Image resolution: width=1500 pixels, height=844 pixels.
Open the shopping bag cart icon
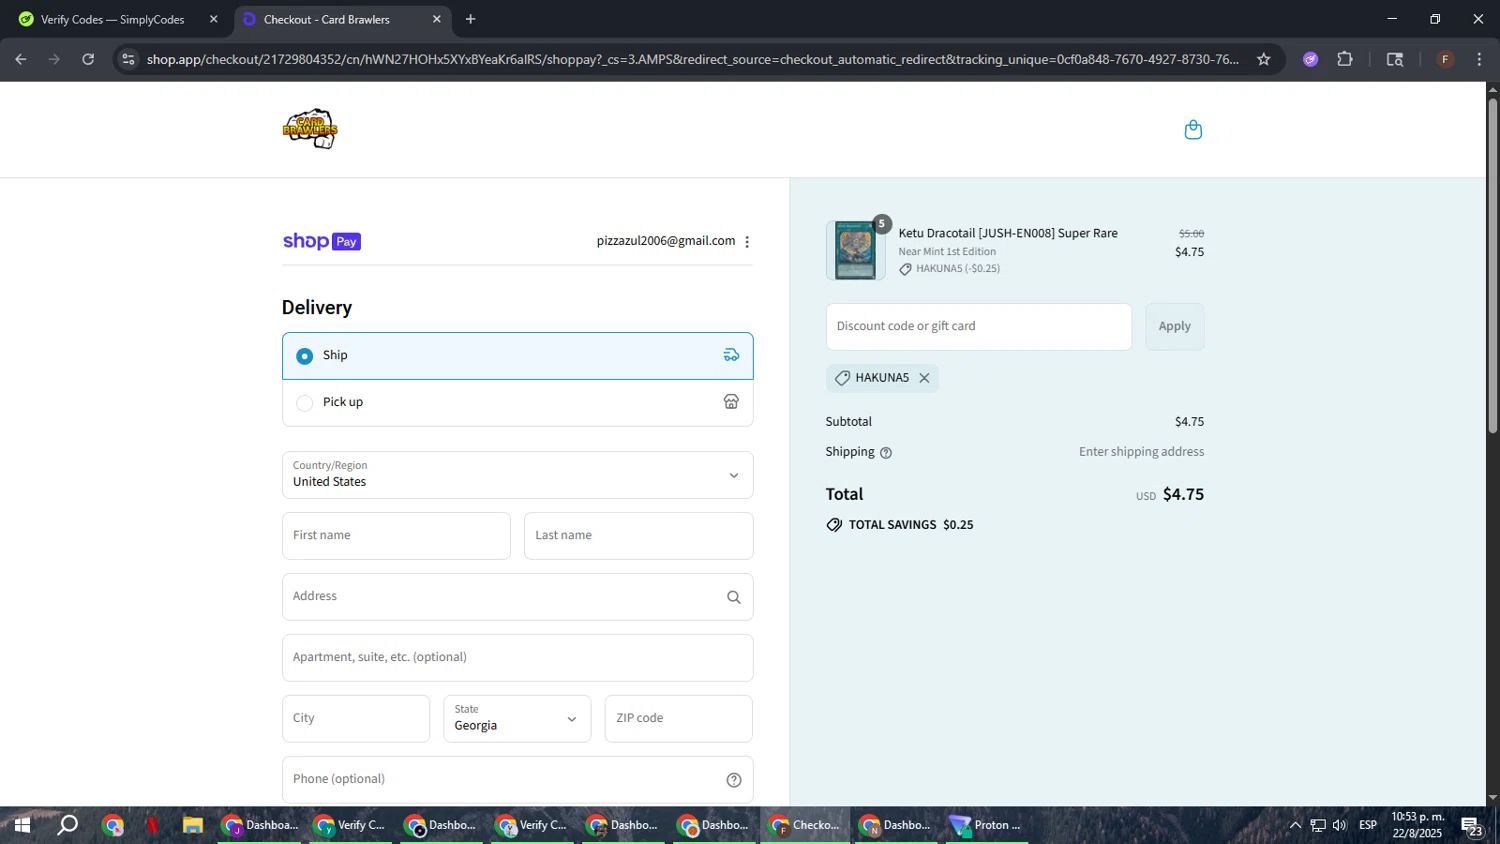[x=1193, y=130]
